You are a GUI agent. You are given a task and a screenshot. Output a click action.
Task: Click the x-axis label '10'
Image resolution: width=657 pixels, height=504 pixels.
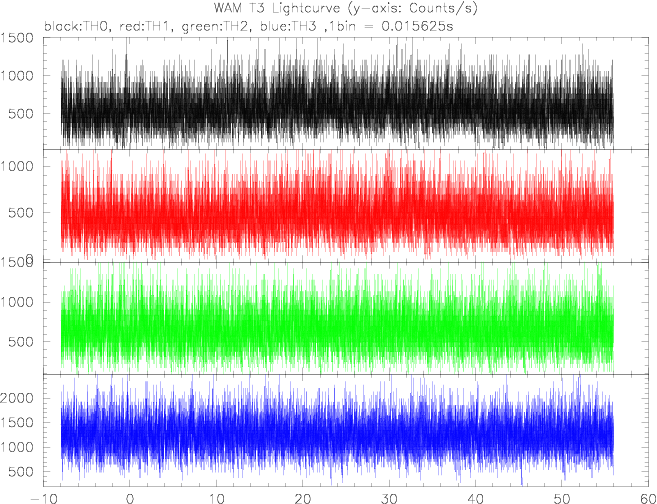click(216, 499)
